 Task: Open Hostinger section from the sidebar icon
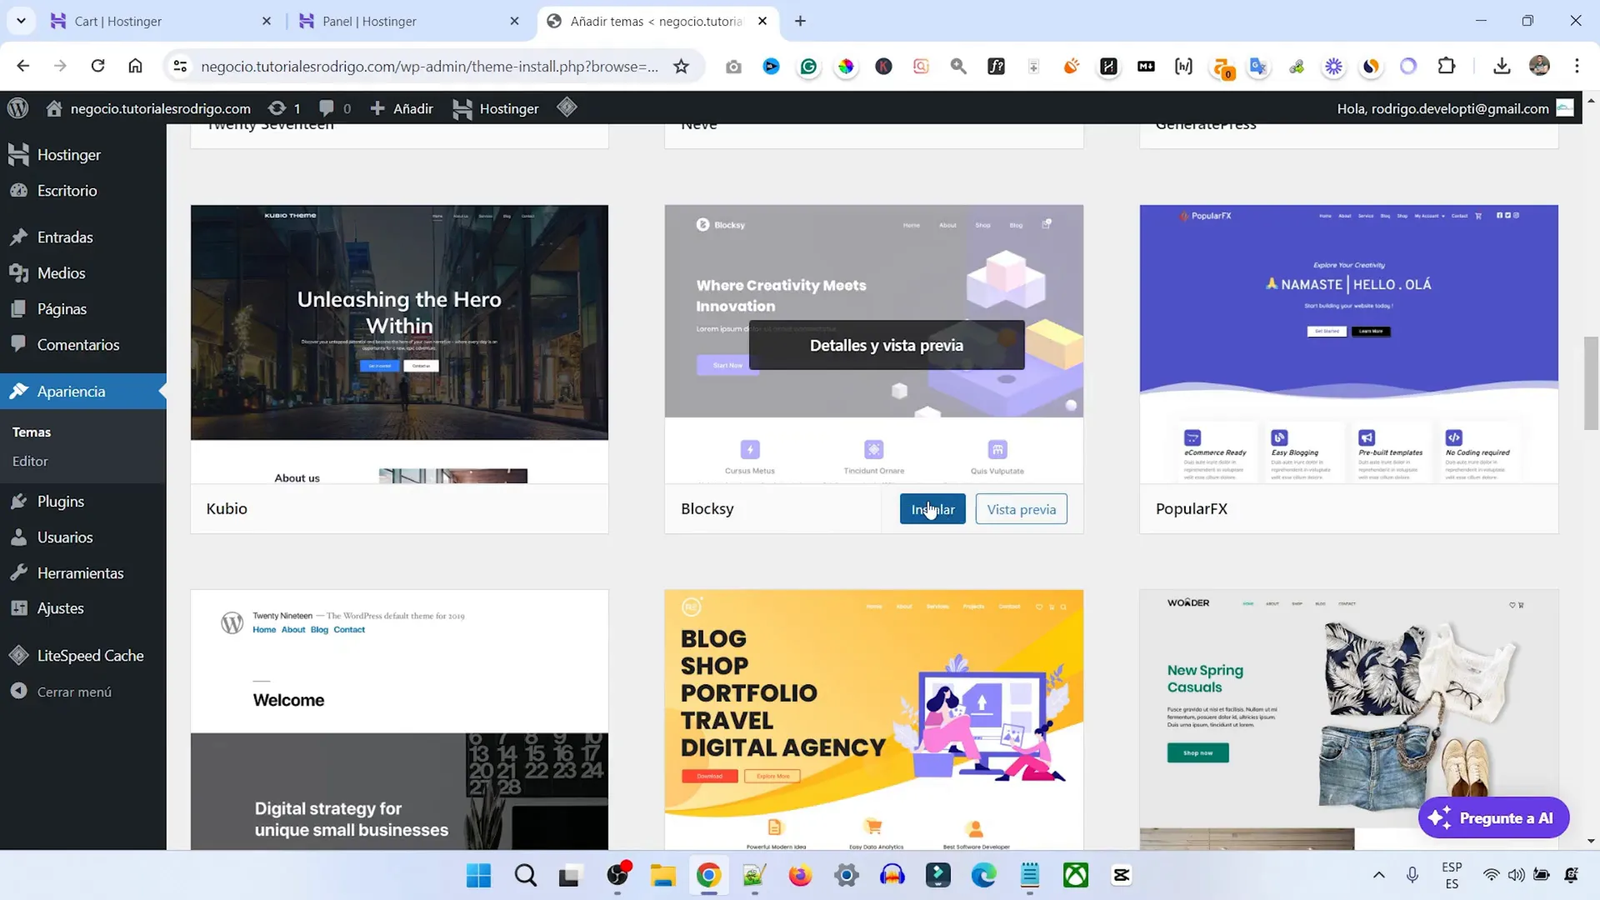pos(18,154)
